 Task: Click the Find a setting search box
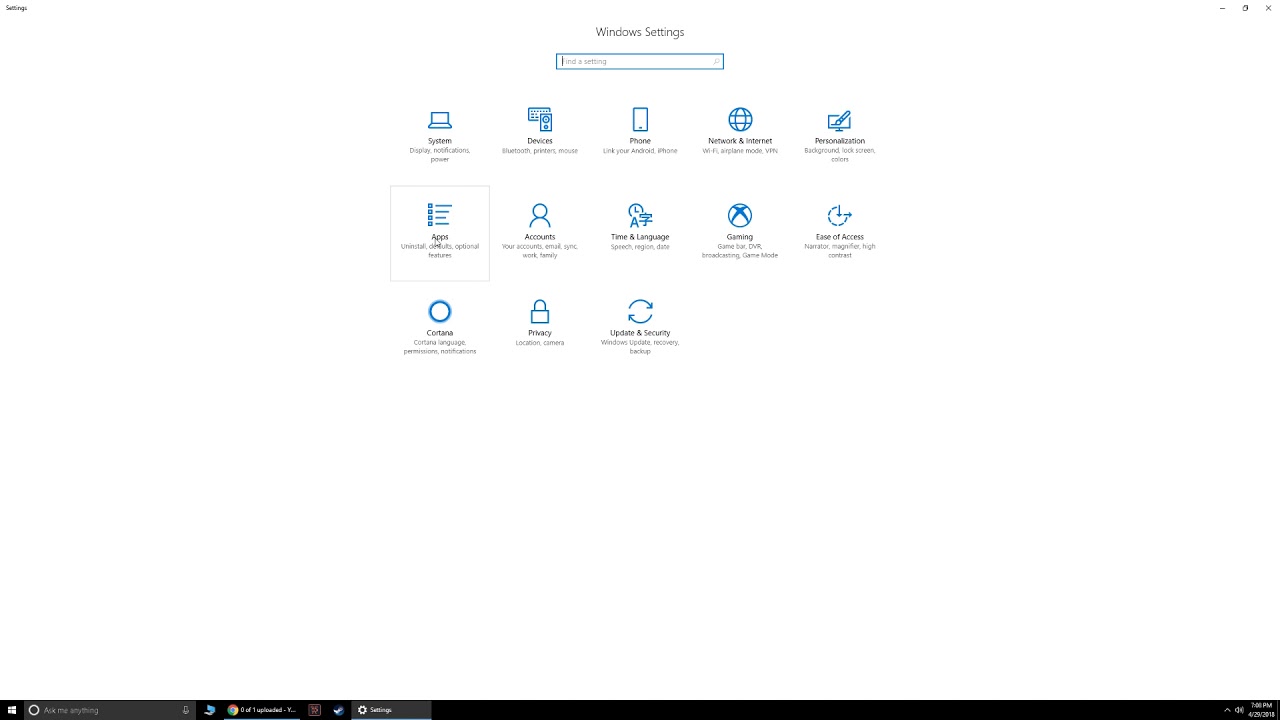tap(639, 61)
